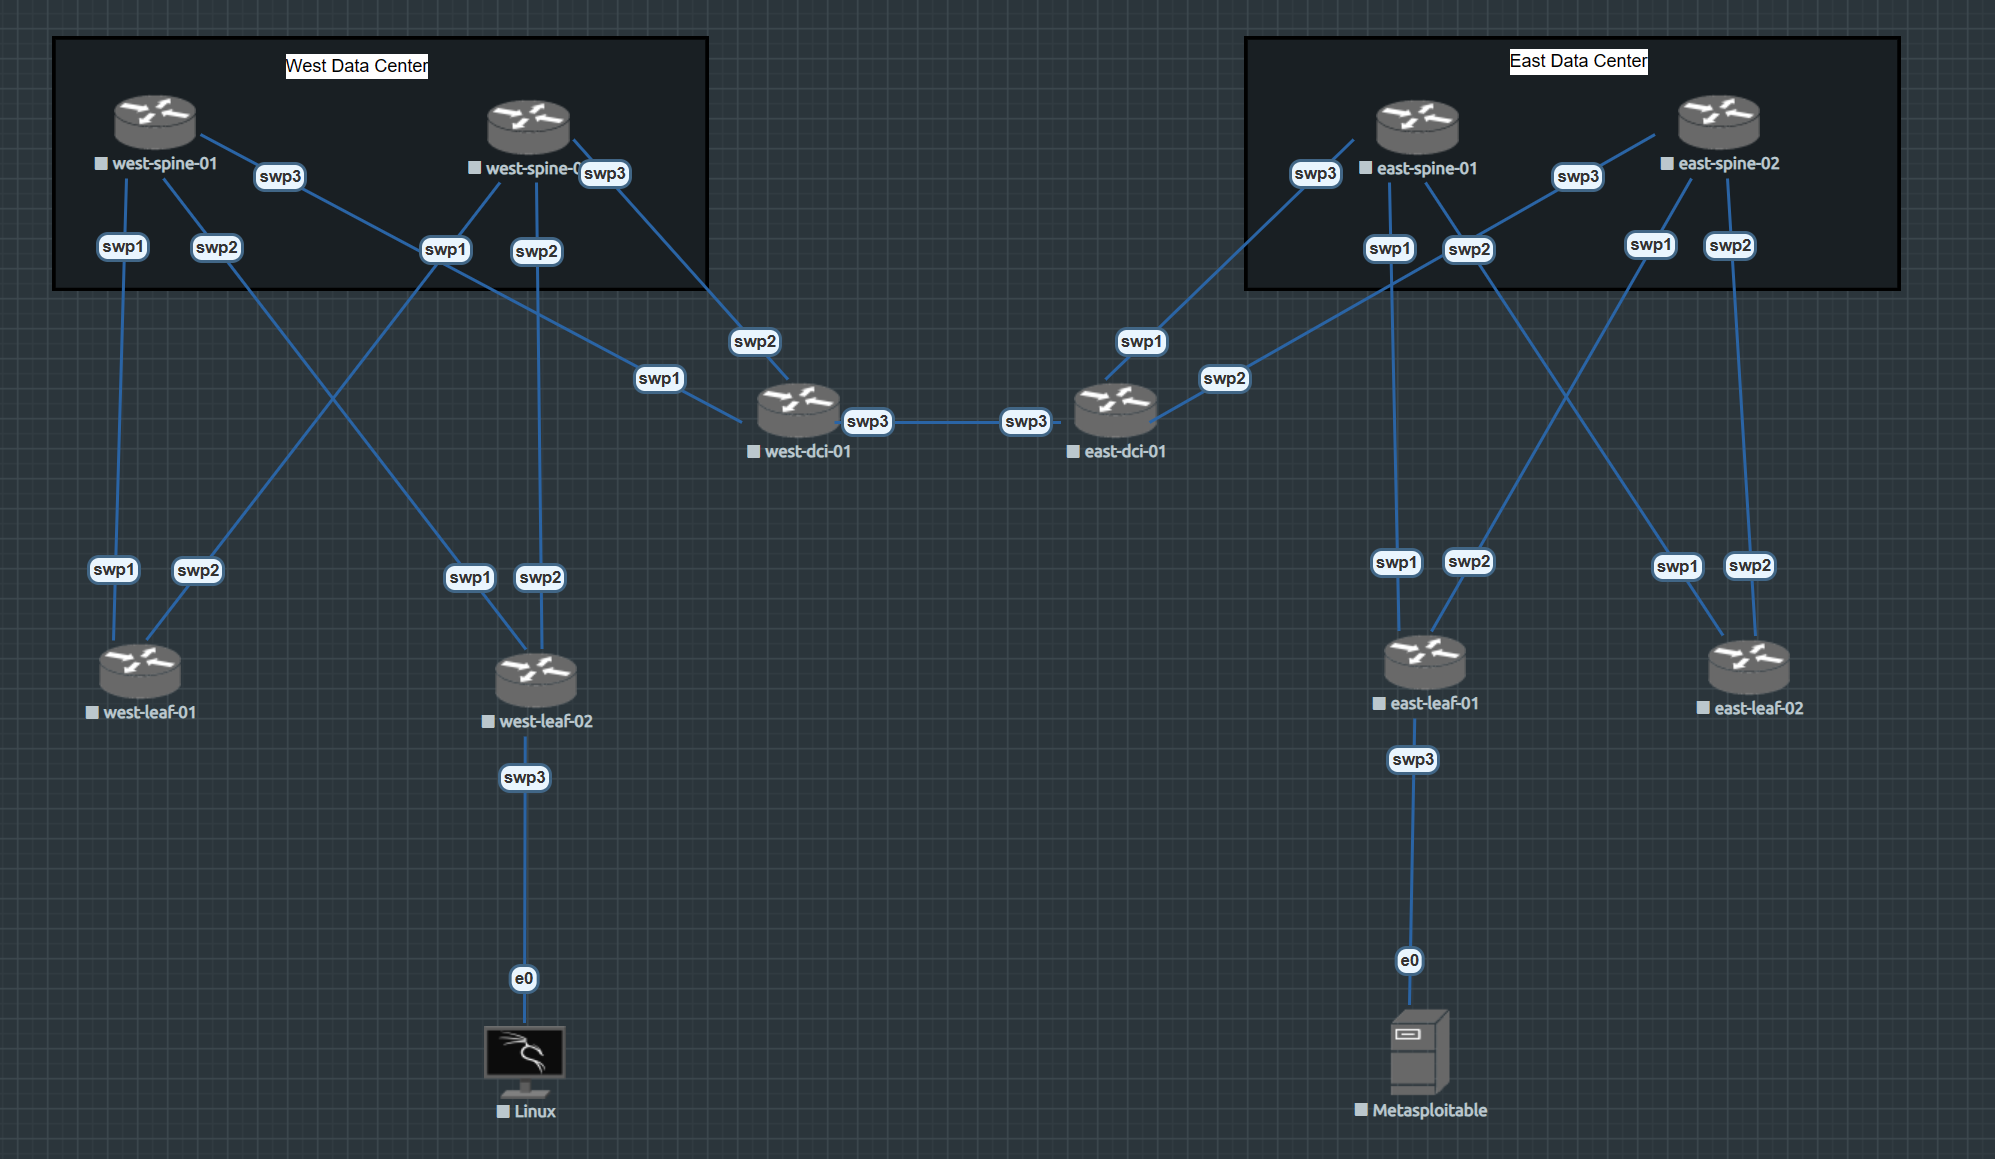Select the west-spine-02 router icon
The width and height of the screenshot is (1995, 1159).
click(x=528, y=127)
